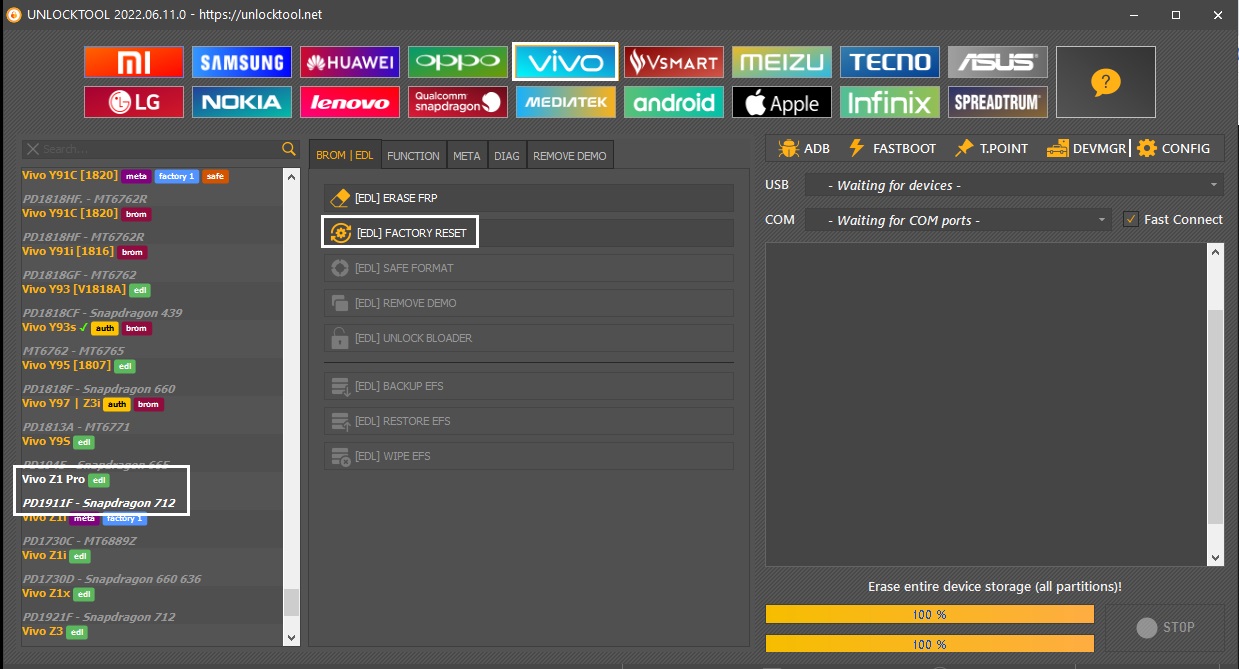Open the ADB bug tool

pyautogui.click(x=804, y=148)
